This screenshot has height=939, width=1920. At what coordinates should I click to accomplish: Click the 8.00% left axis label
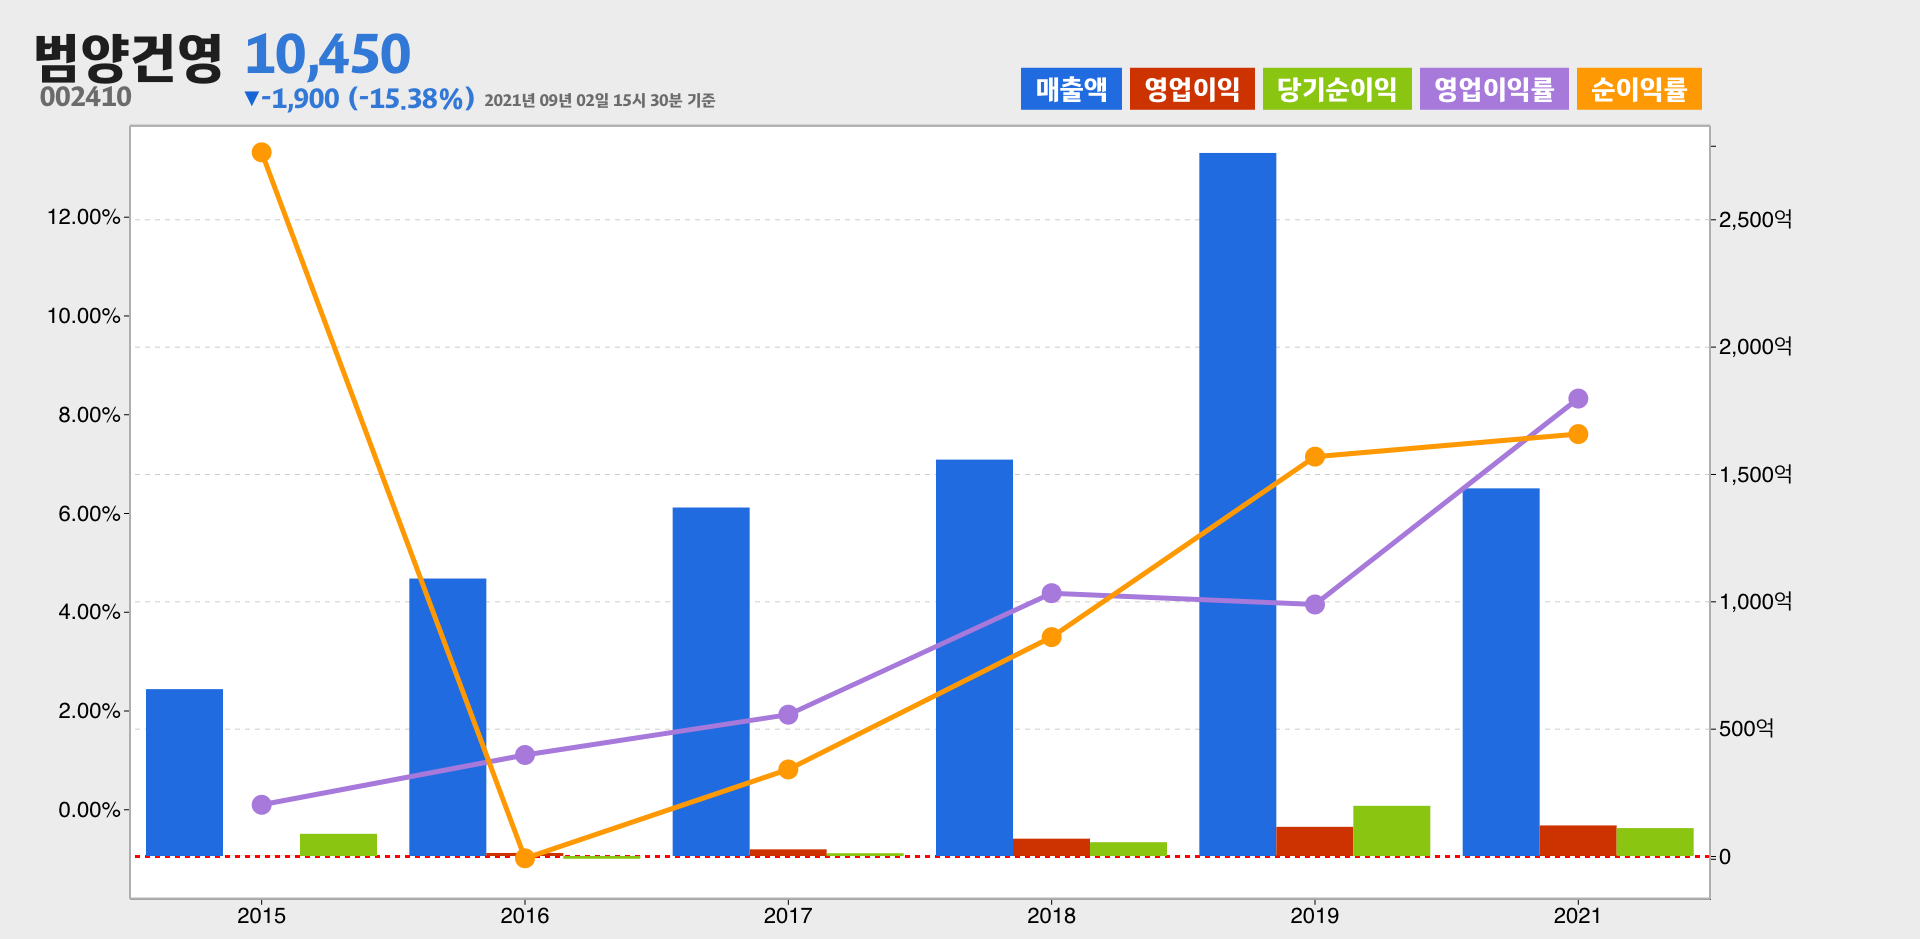pyautogui.click(x=89, y=416)
